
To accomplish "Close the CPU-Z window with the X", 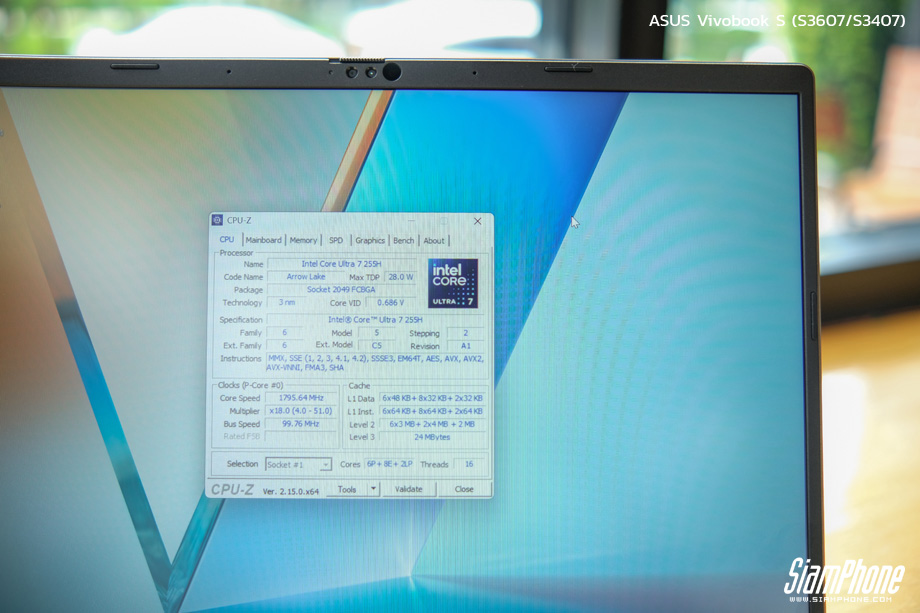I will click(x=478, y=221).
